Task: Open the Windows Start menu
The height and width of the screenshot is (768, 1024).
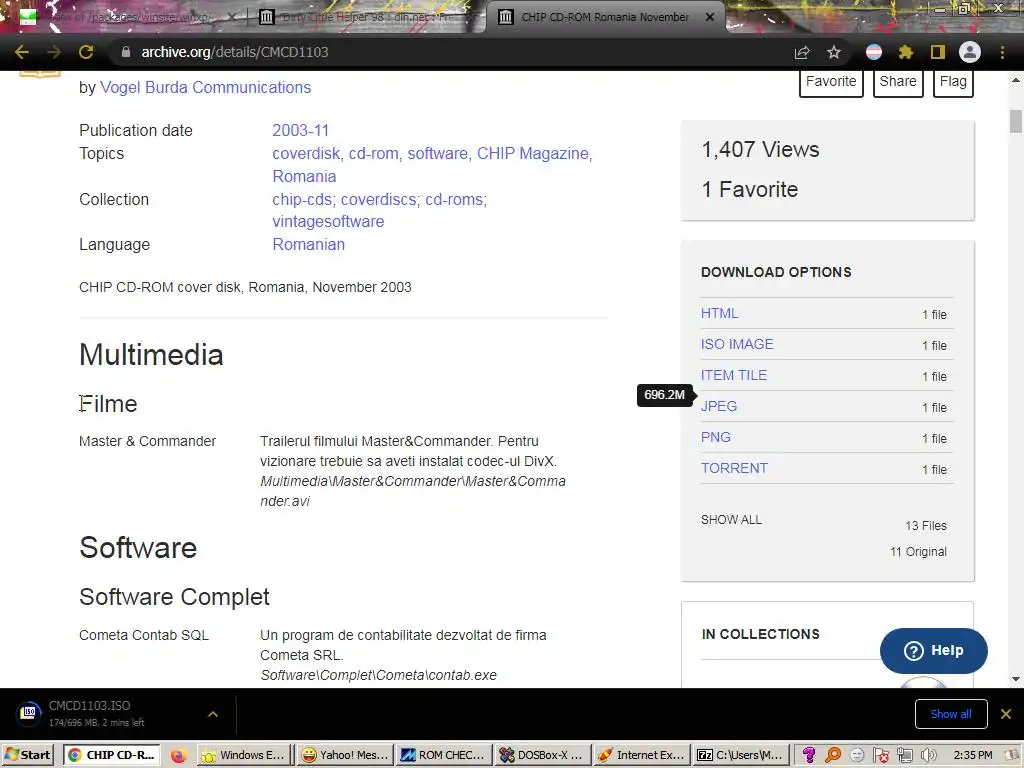Action: [27, 755]
